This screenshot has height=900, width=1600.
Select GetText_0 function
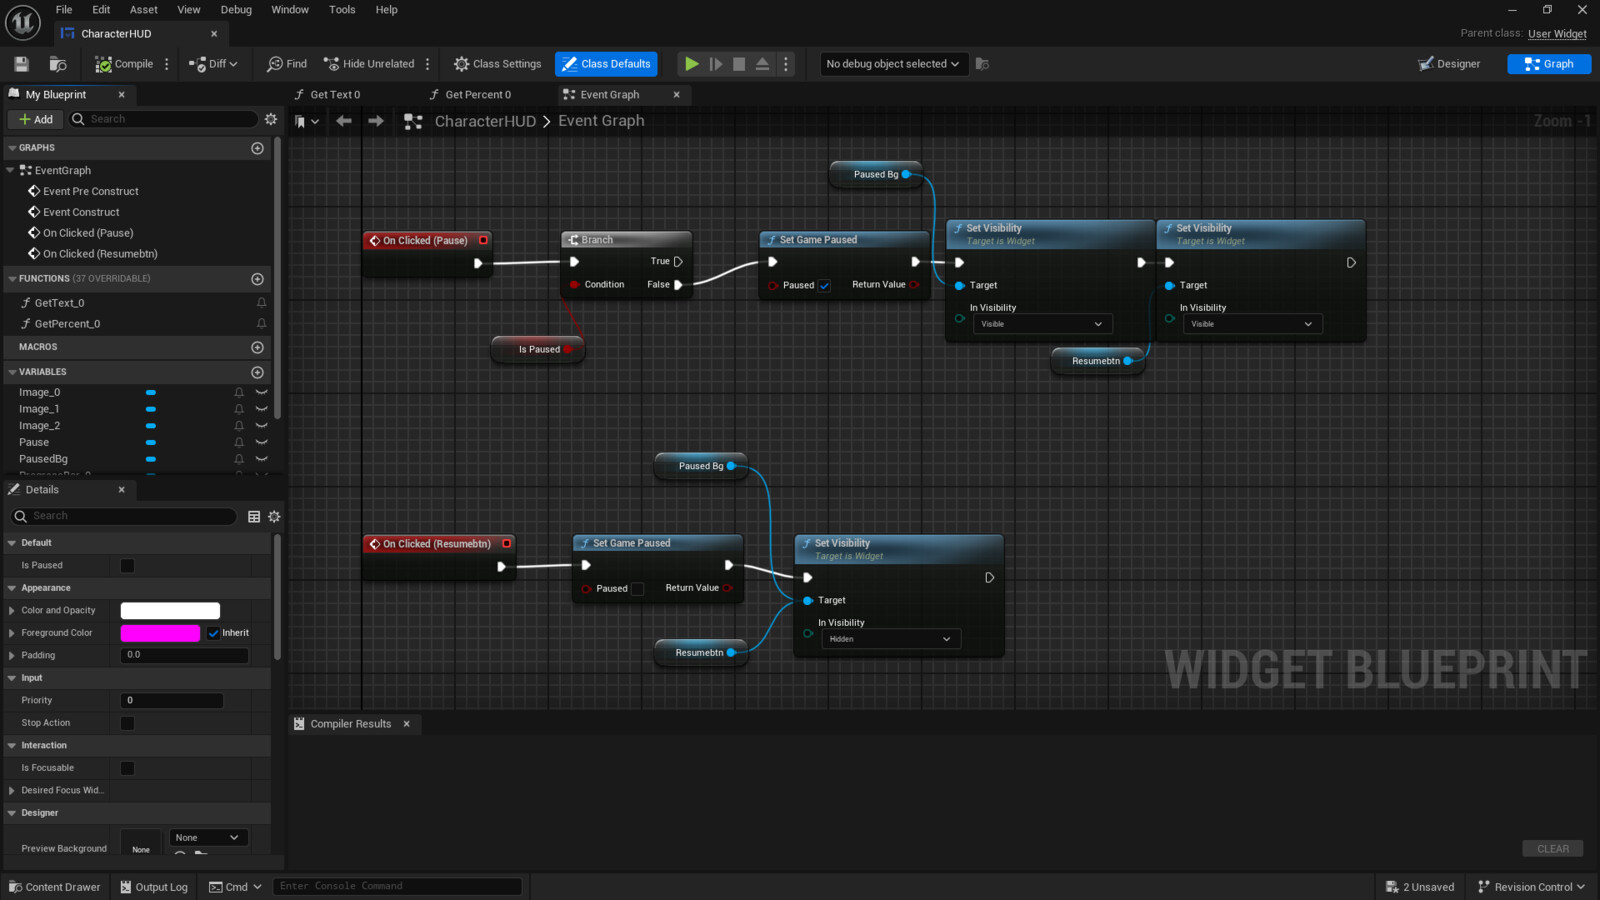coord(60,303)
